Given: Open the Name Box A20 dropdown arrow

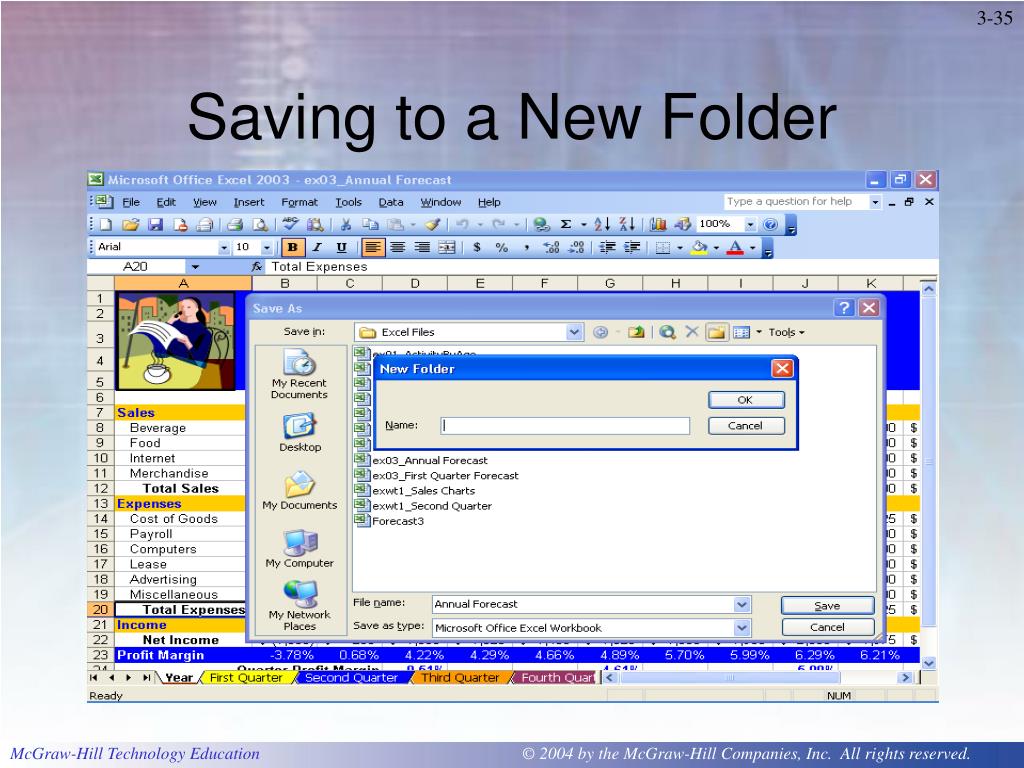Looking at the screenshot, I should pyautogui.click(x=195, y=267).
